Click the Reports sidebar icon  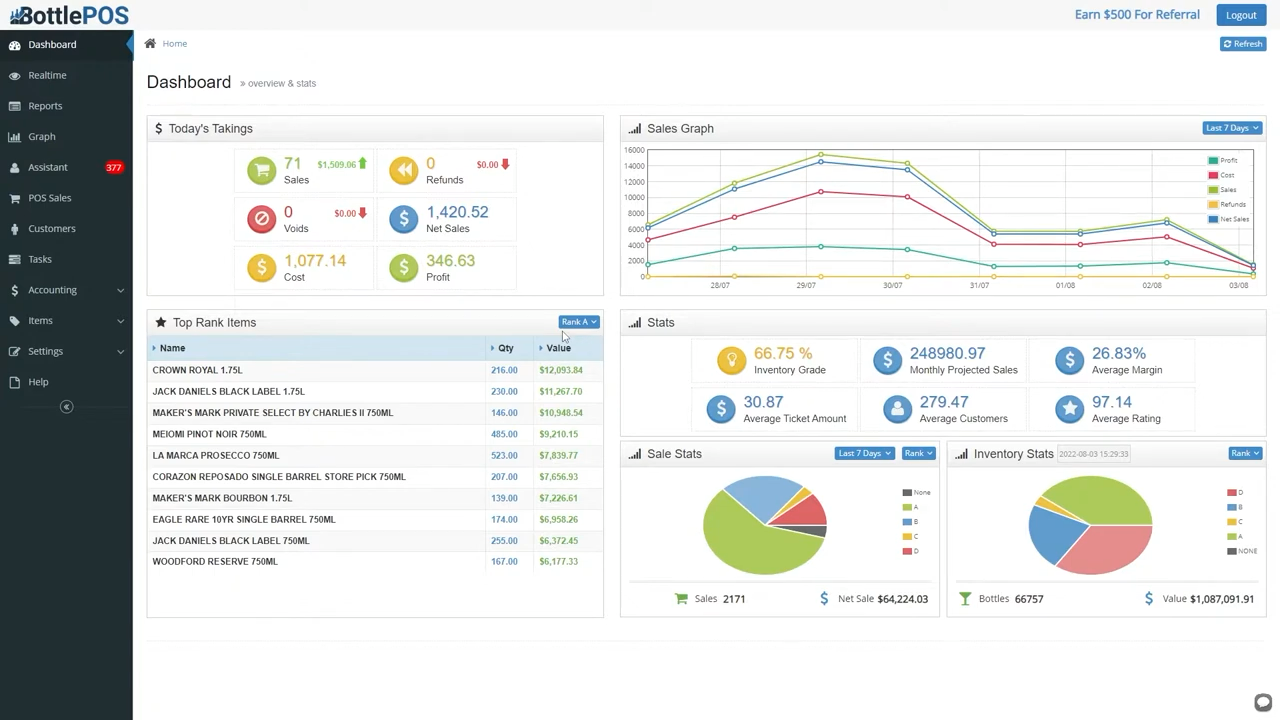click(x=14, y=106)
